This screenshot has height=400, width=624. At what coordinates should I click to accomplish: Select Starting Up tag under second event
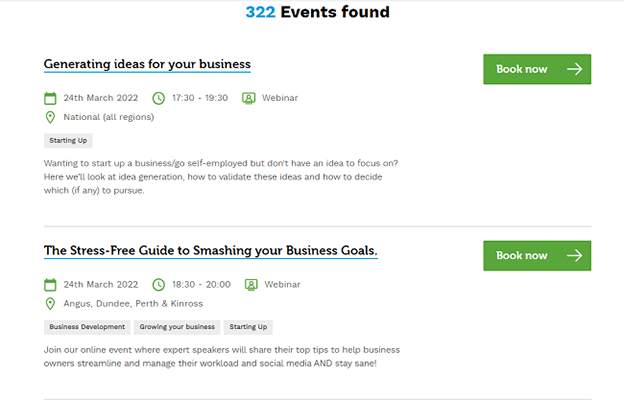(x=248, y=327)
